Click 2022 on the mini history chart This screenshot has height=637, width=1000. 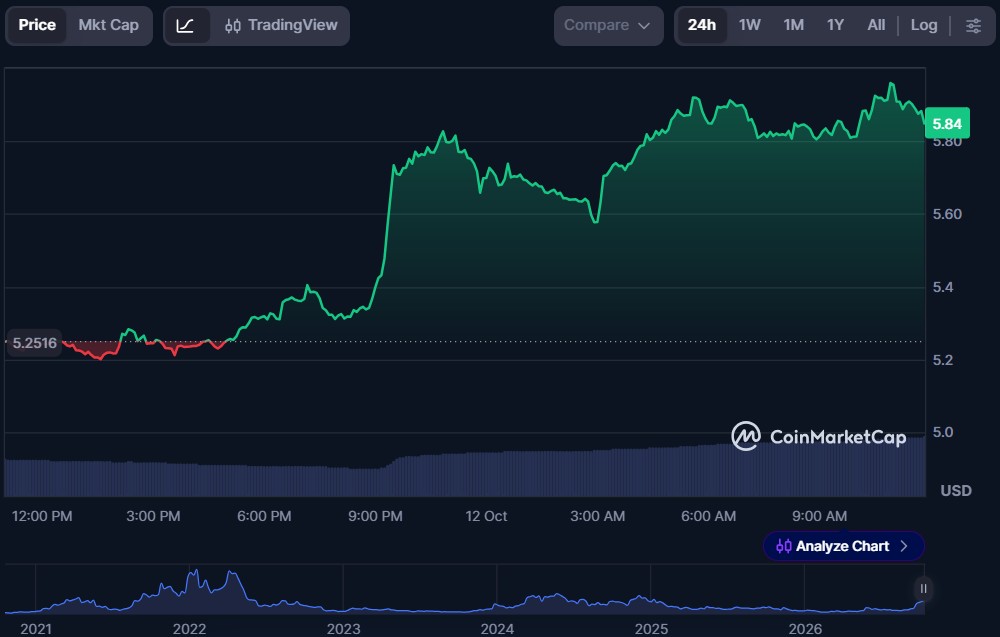click(x=189, y=629)
